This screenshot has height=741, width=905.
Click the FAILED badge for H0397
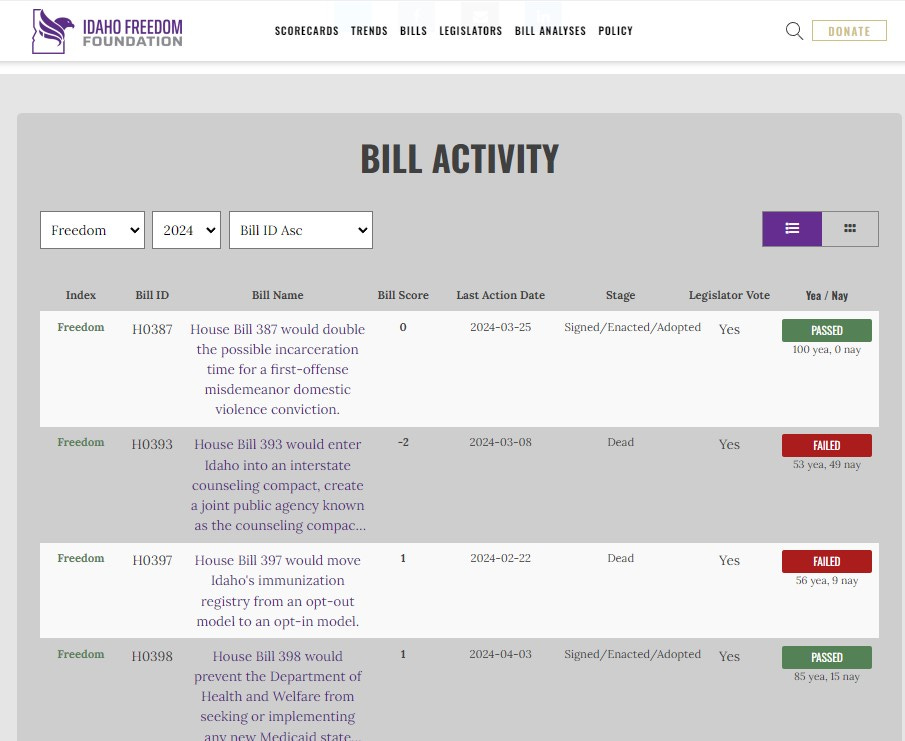click(827, 562)
